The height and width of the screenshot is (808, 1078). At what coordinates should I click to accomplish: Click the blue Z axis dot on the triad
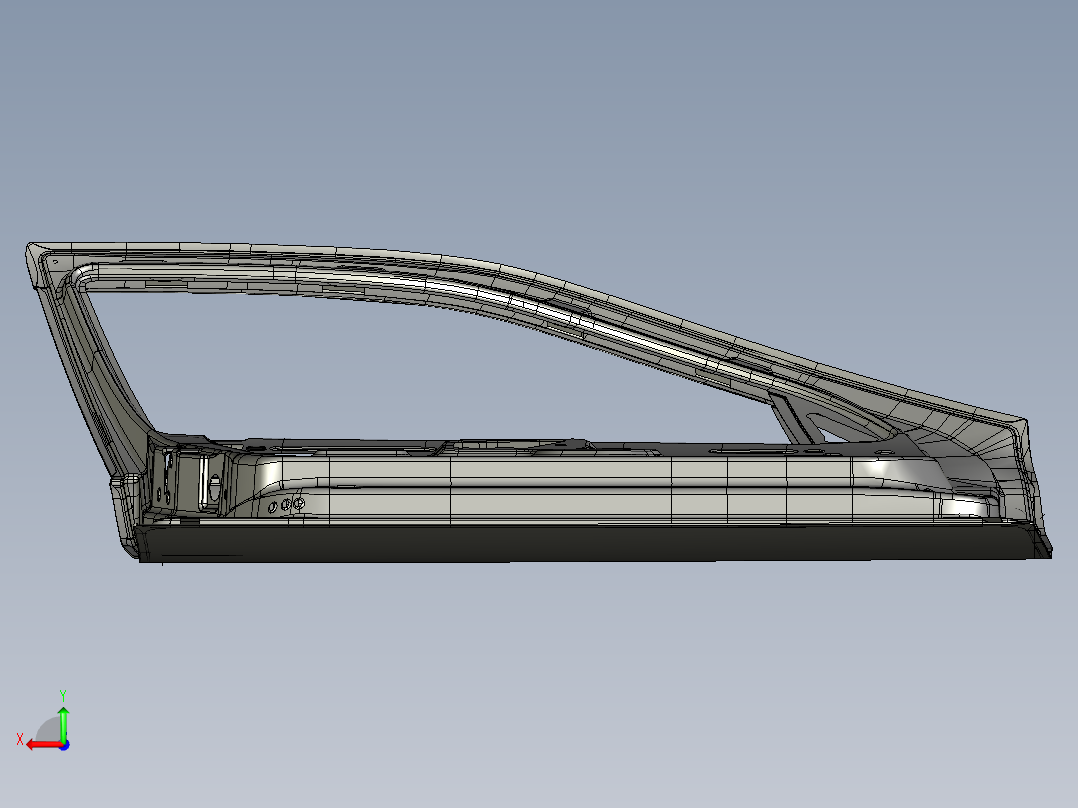(64, 745)
